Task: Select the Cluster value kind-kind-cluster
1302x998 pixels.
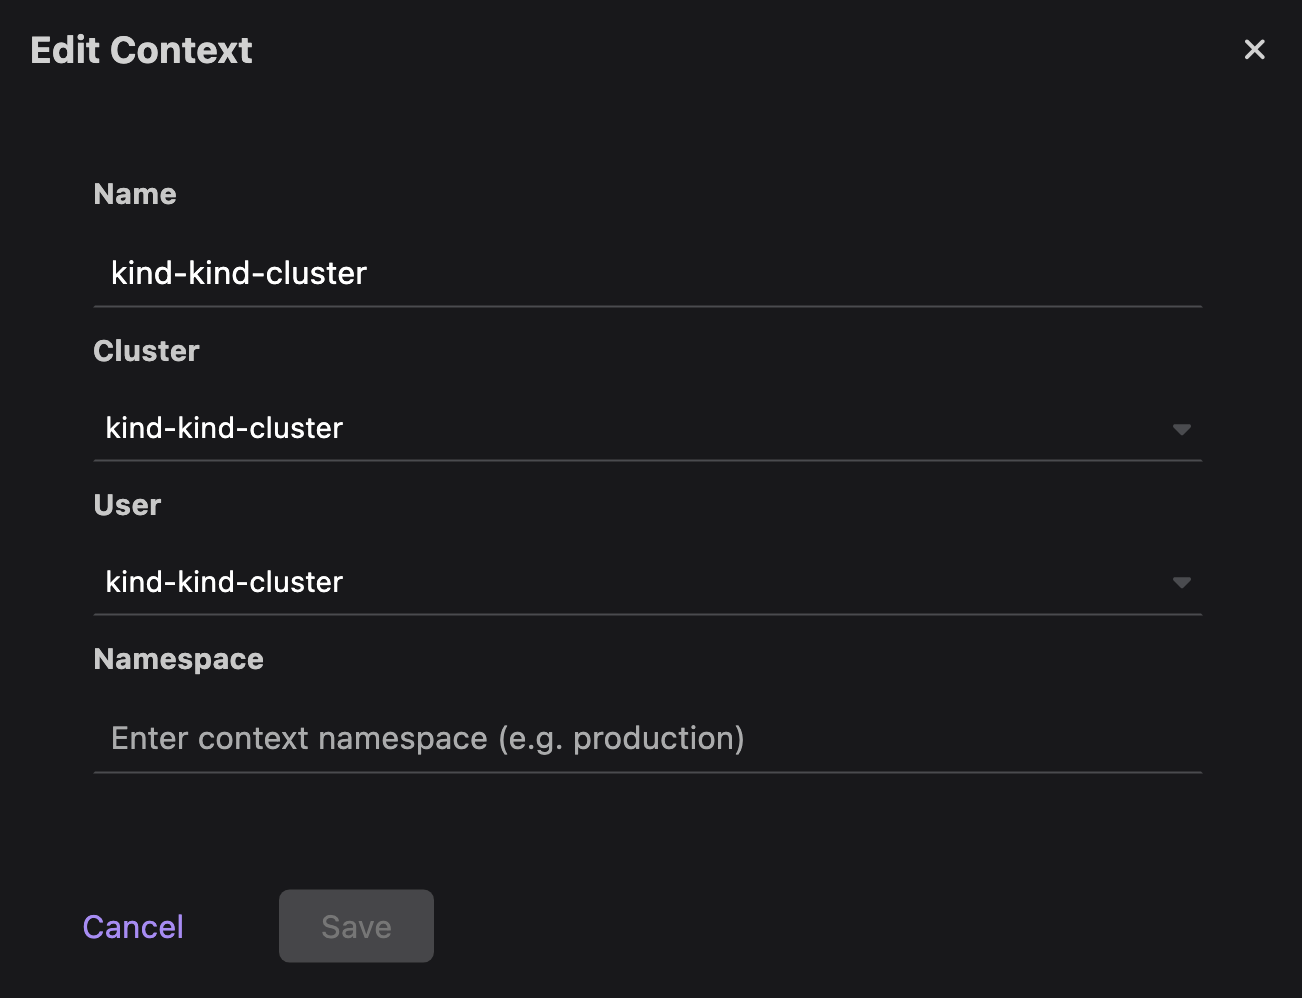Action: [224, 428]
